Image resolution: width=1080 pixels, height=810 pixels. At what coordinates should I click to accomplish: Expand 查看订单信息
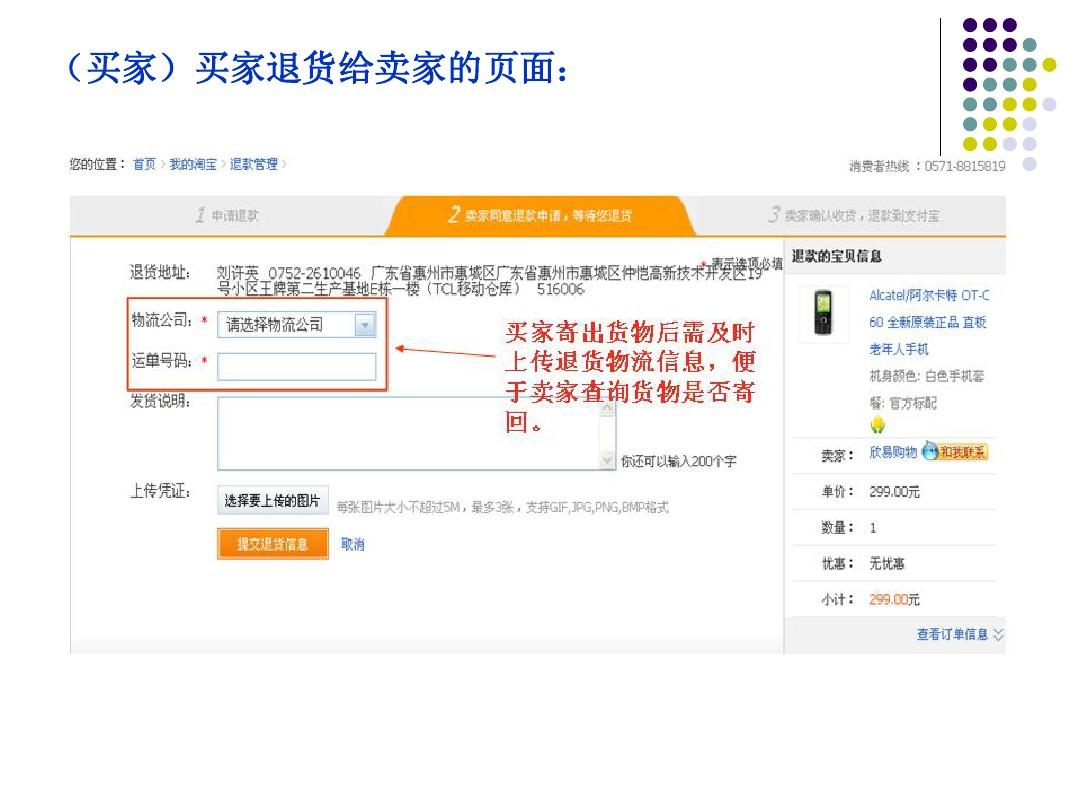point(959,634)
